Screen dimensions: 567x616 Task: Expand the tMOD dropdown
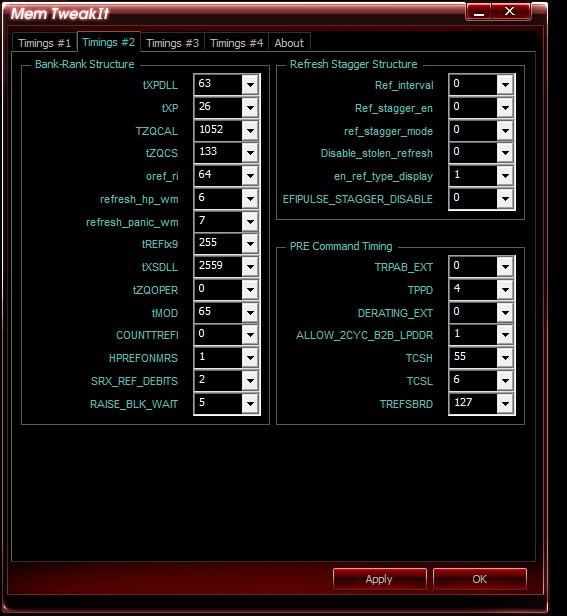[x=250, y=313]
